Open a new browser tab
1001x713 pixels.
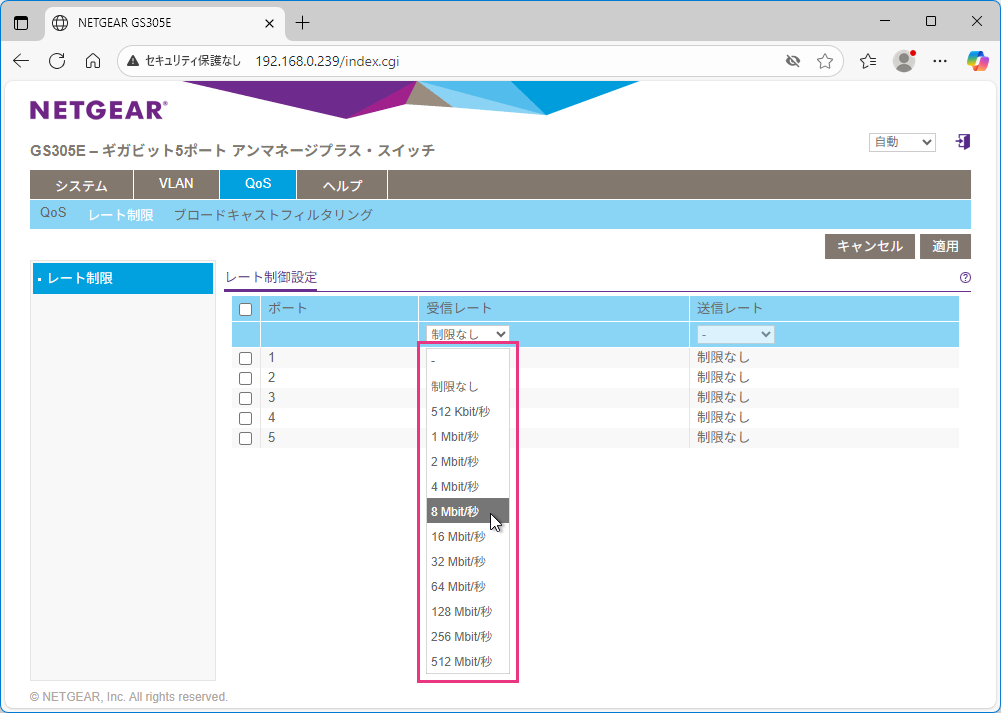pyautogui.click(x=303, y=22)
